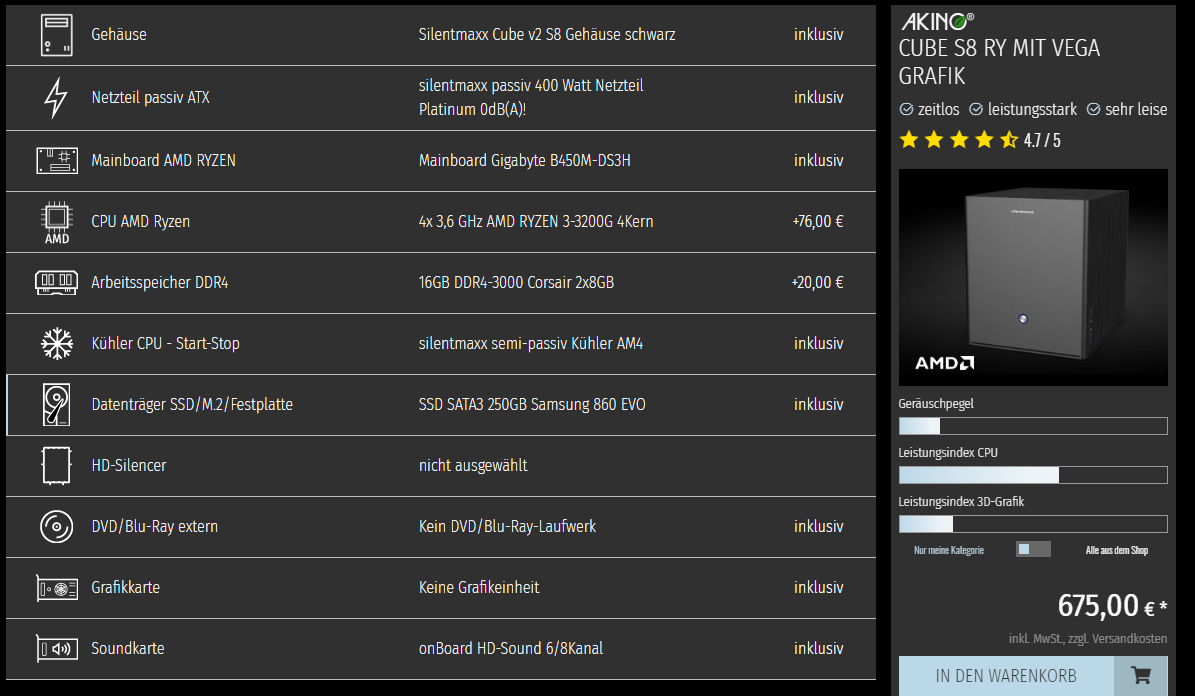Select the Nur meine Kategorie label
This screenshot has width=1195, height=696.
click(949, 550)
